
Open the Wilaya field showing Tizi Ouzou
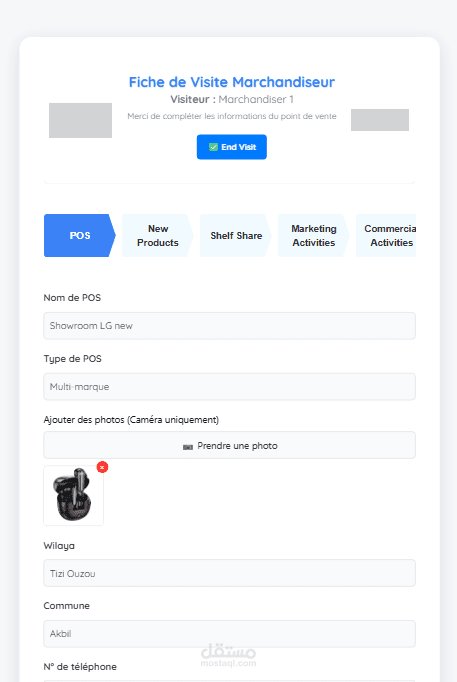[230, 573]
